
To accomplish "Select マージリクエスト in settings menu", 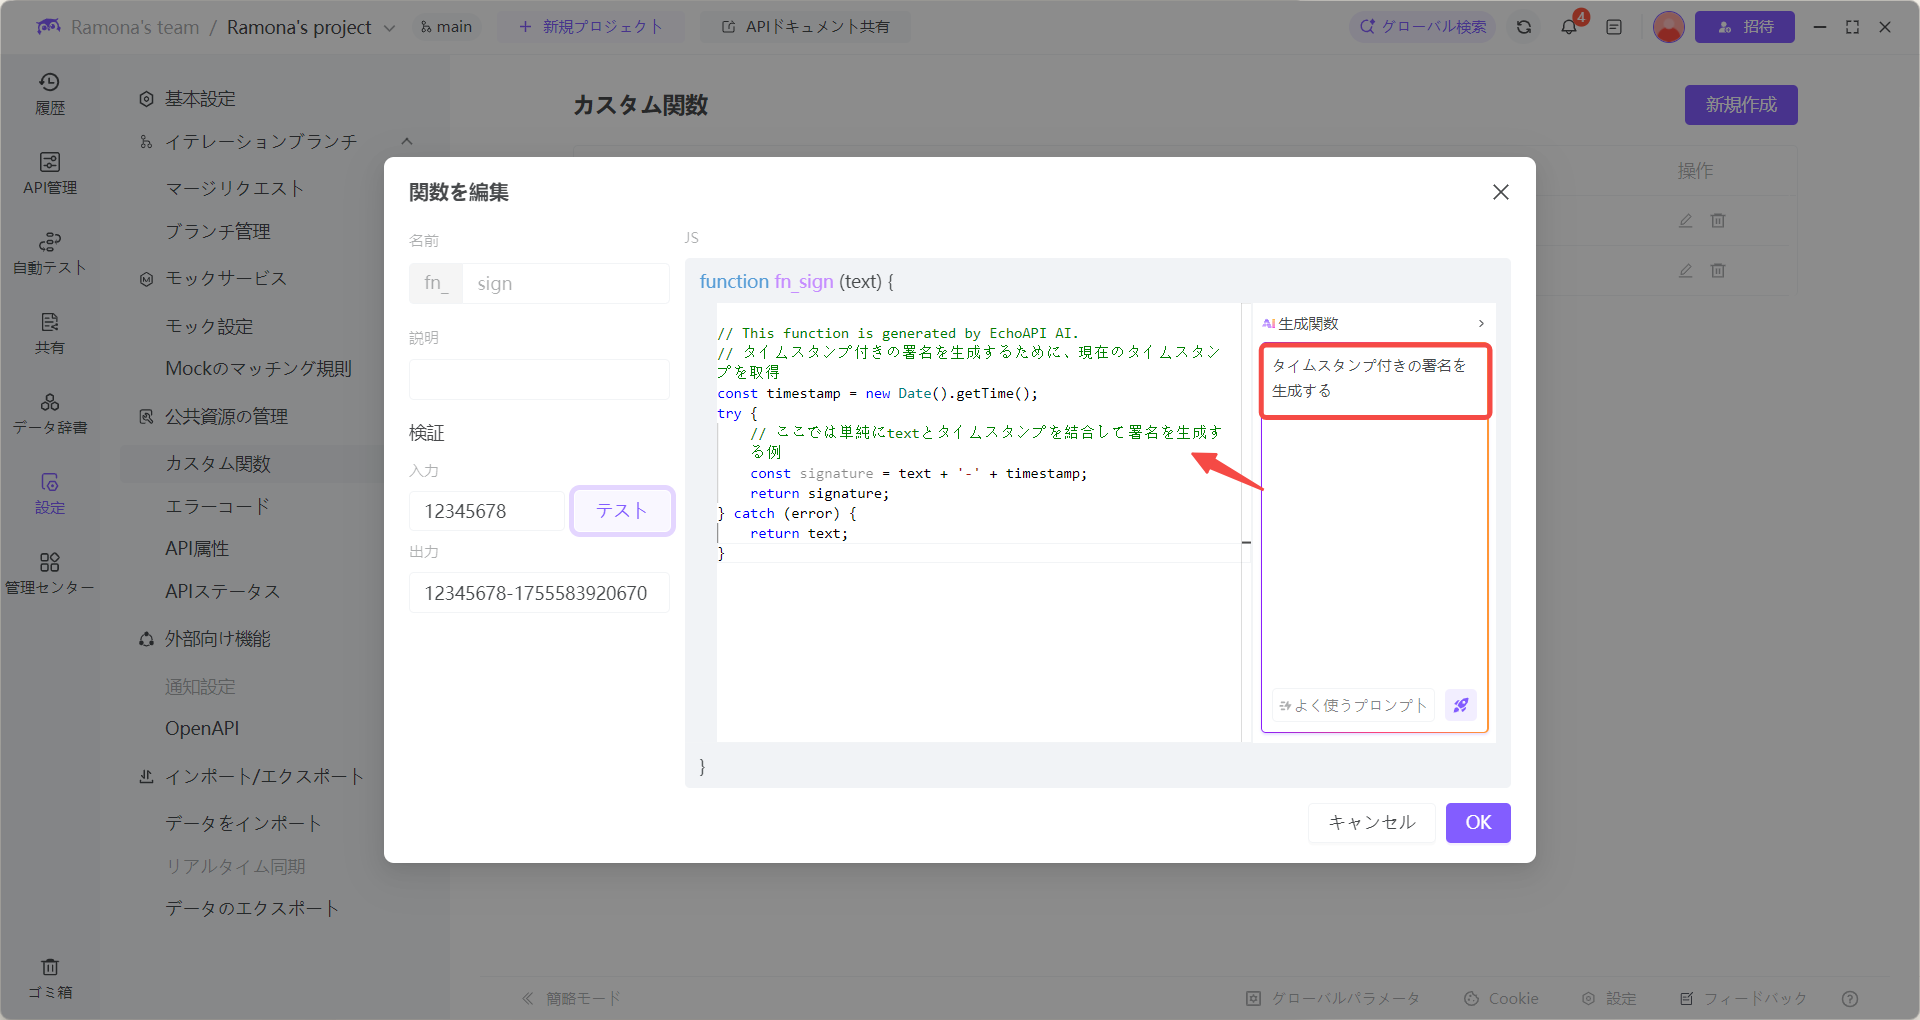I will pyautogui.click(x=234, y=189).
